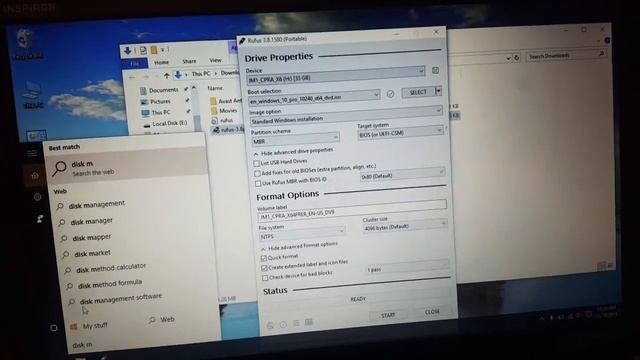640x360 pixels.
Task: Click the hamburger menu icon in search sidebar
Action: (x=32, y=154)
